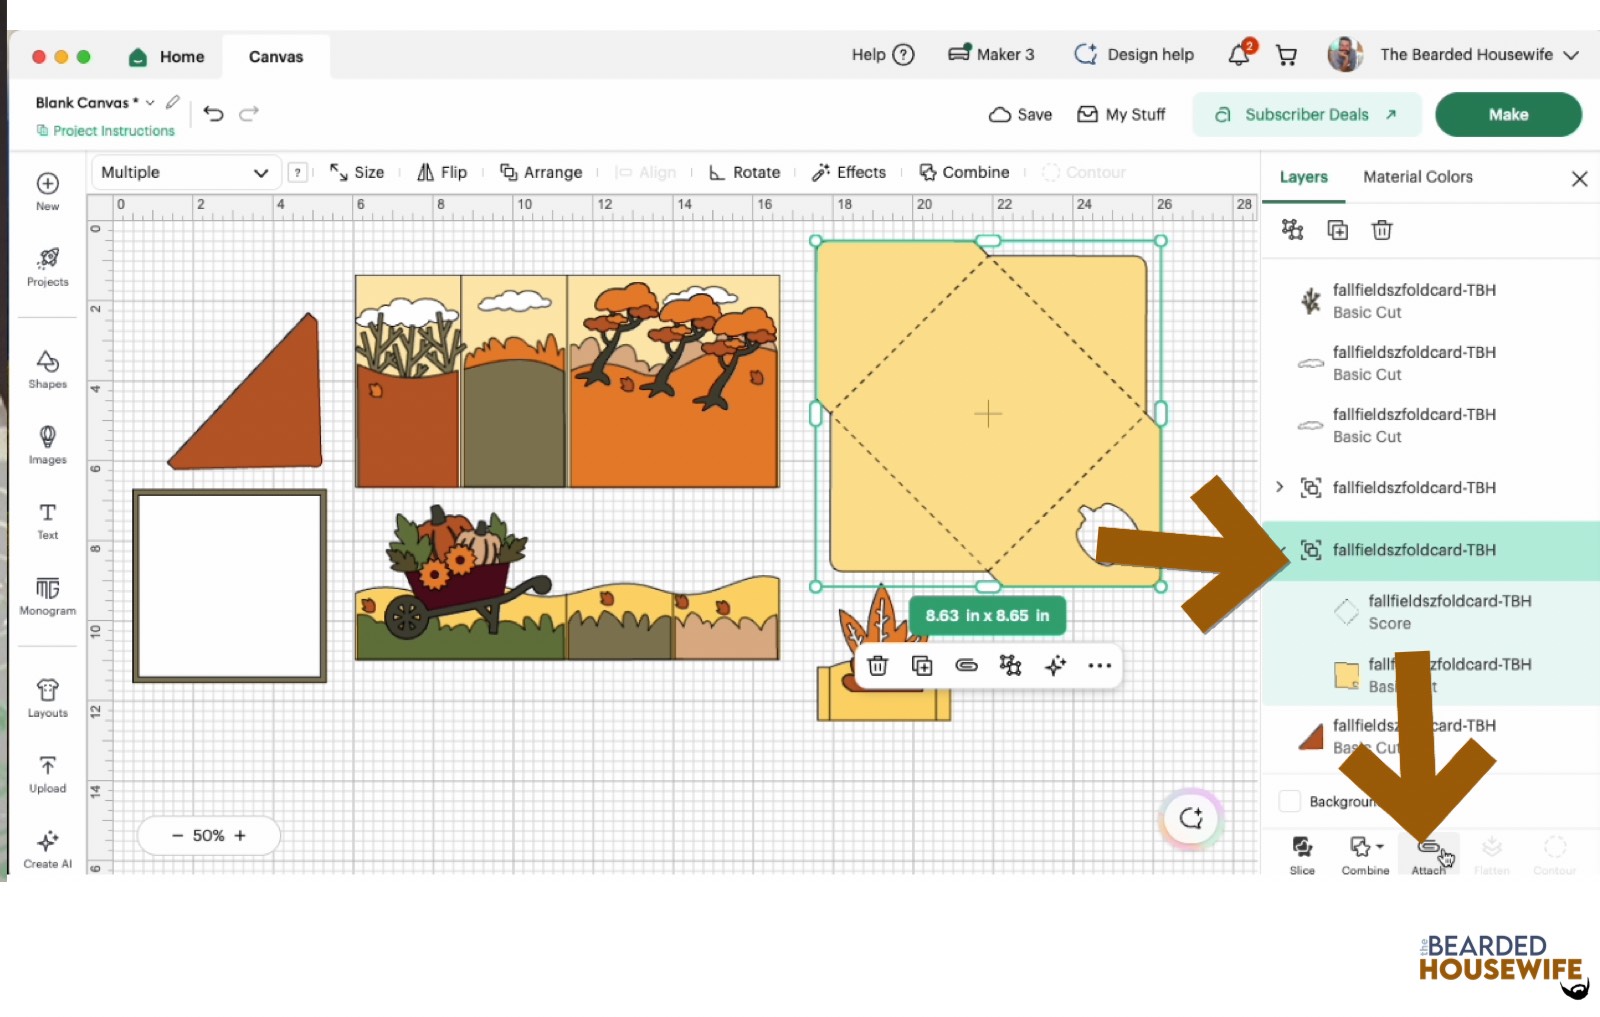Screen dimensions: 1600x1017
Task: Duplicate layer from Layers panel toolbar
Action: 1338,230
